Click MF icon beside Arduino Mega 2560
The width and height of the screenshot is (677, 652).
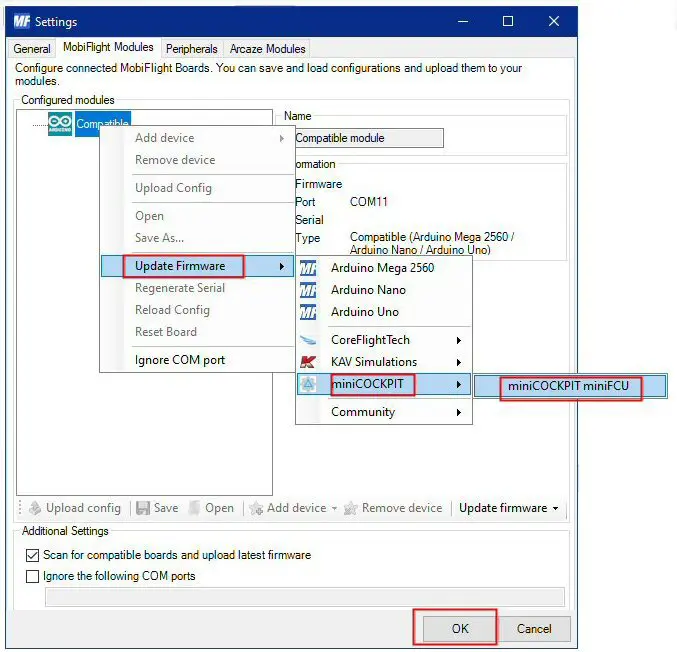308,268
